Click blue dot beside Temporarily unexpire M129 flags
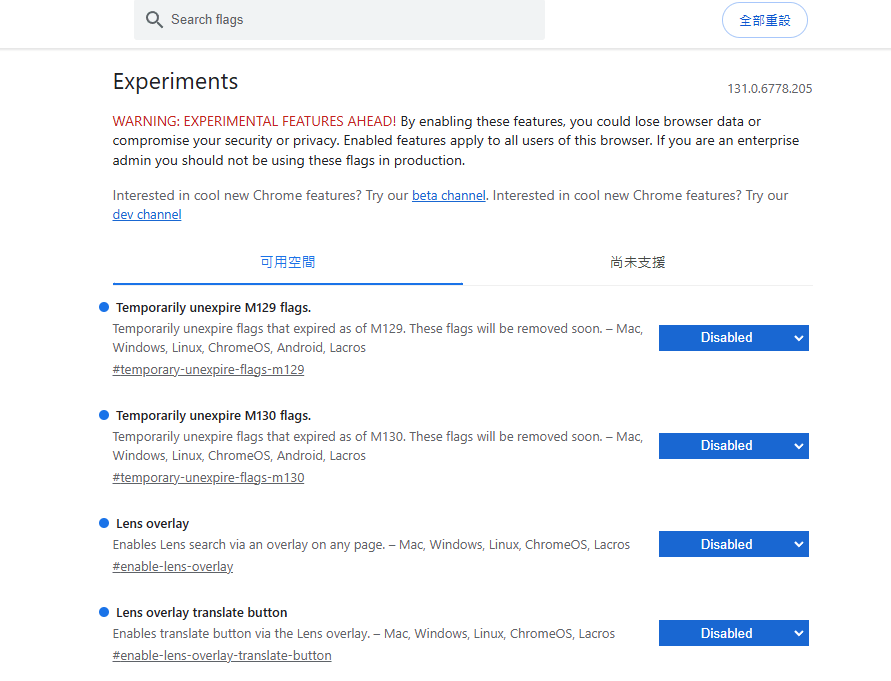891x681 pixels. 104,307
